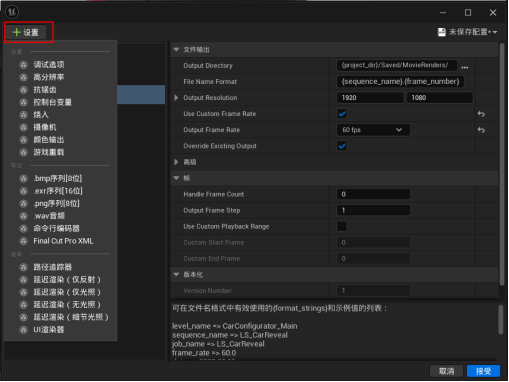The width and height of the screenshot is (509, 382).
Task: Toggle the Override Existing Output checkbox
Action: tap(342, 146)
